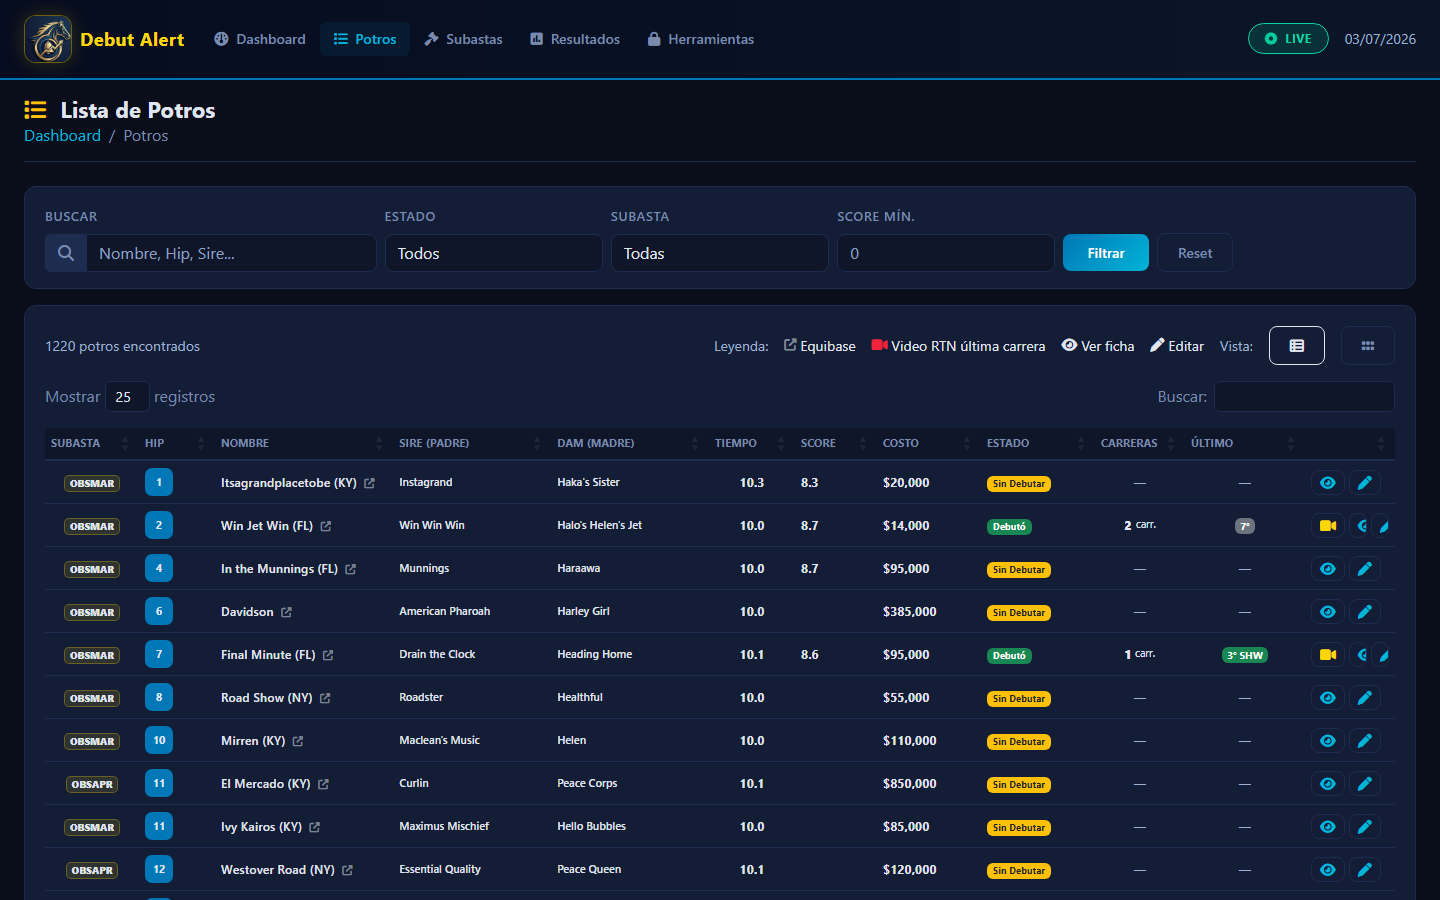Open the Subasta dropdown showing Todas
Screen dimensions: 1440x900
coord(720,253)
